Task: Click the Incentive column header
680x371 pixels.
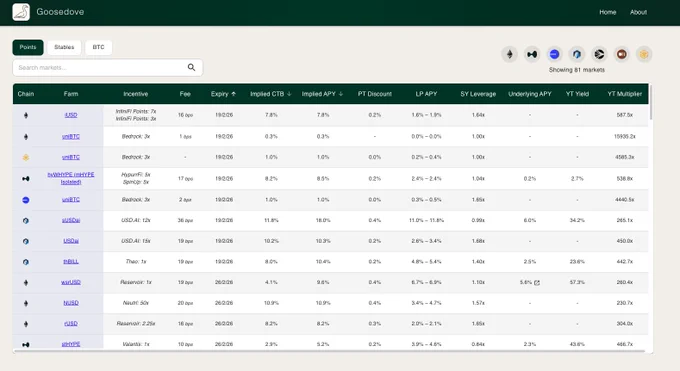Action: pos(135,94)
